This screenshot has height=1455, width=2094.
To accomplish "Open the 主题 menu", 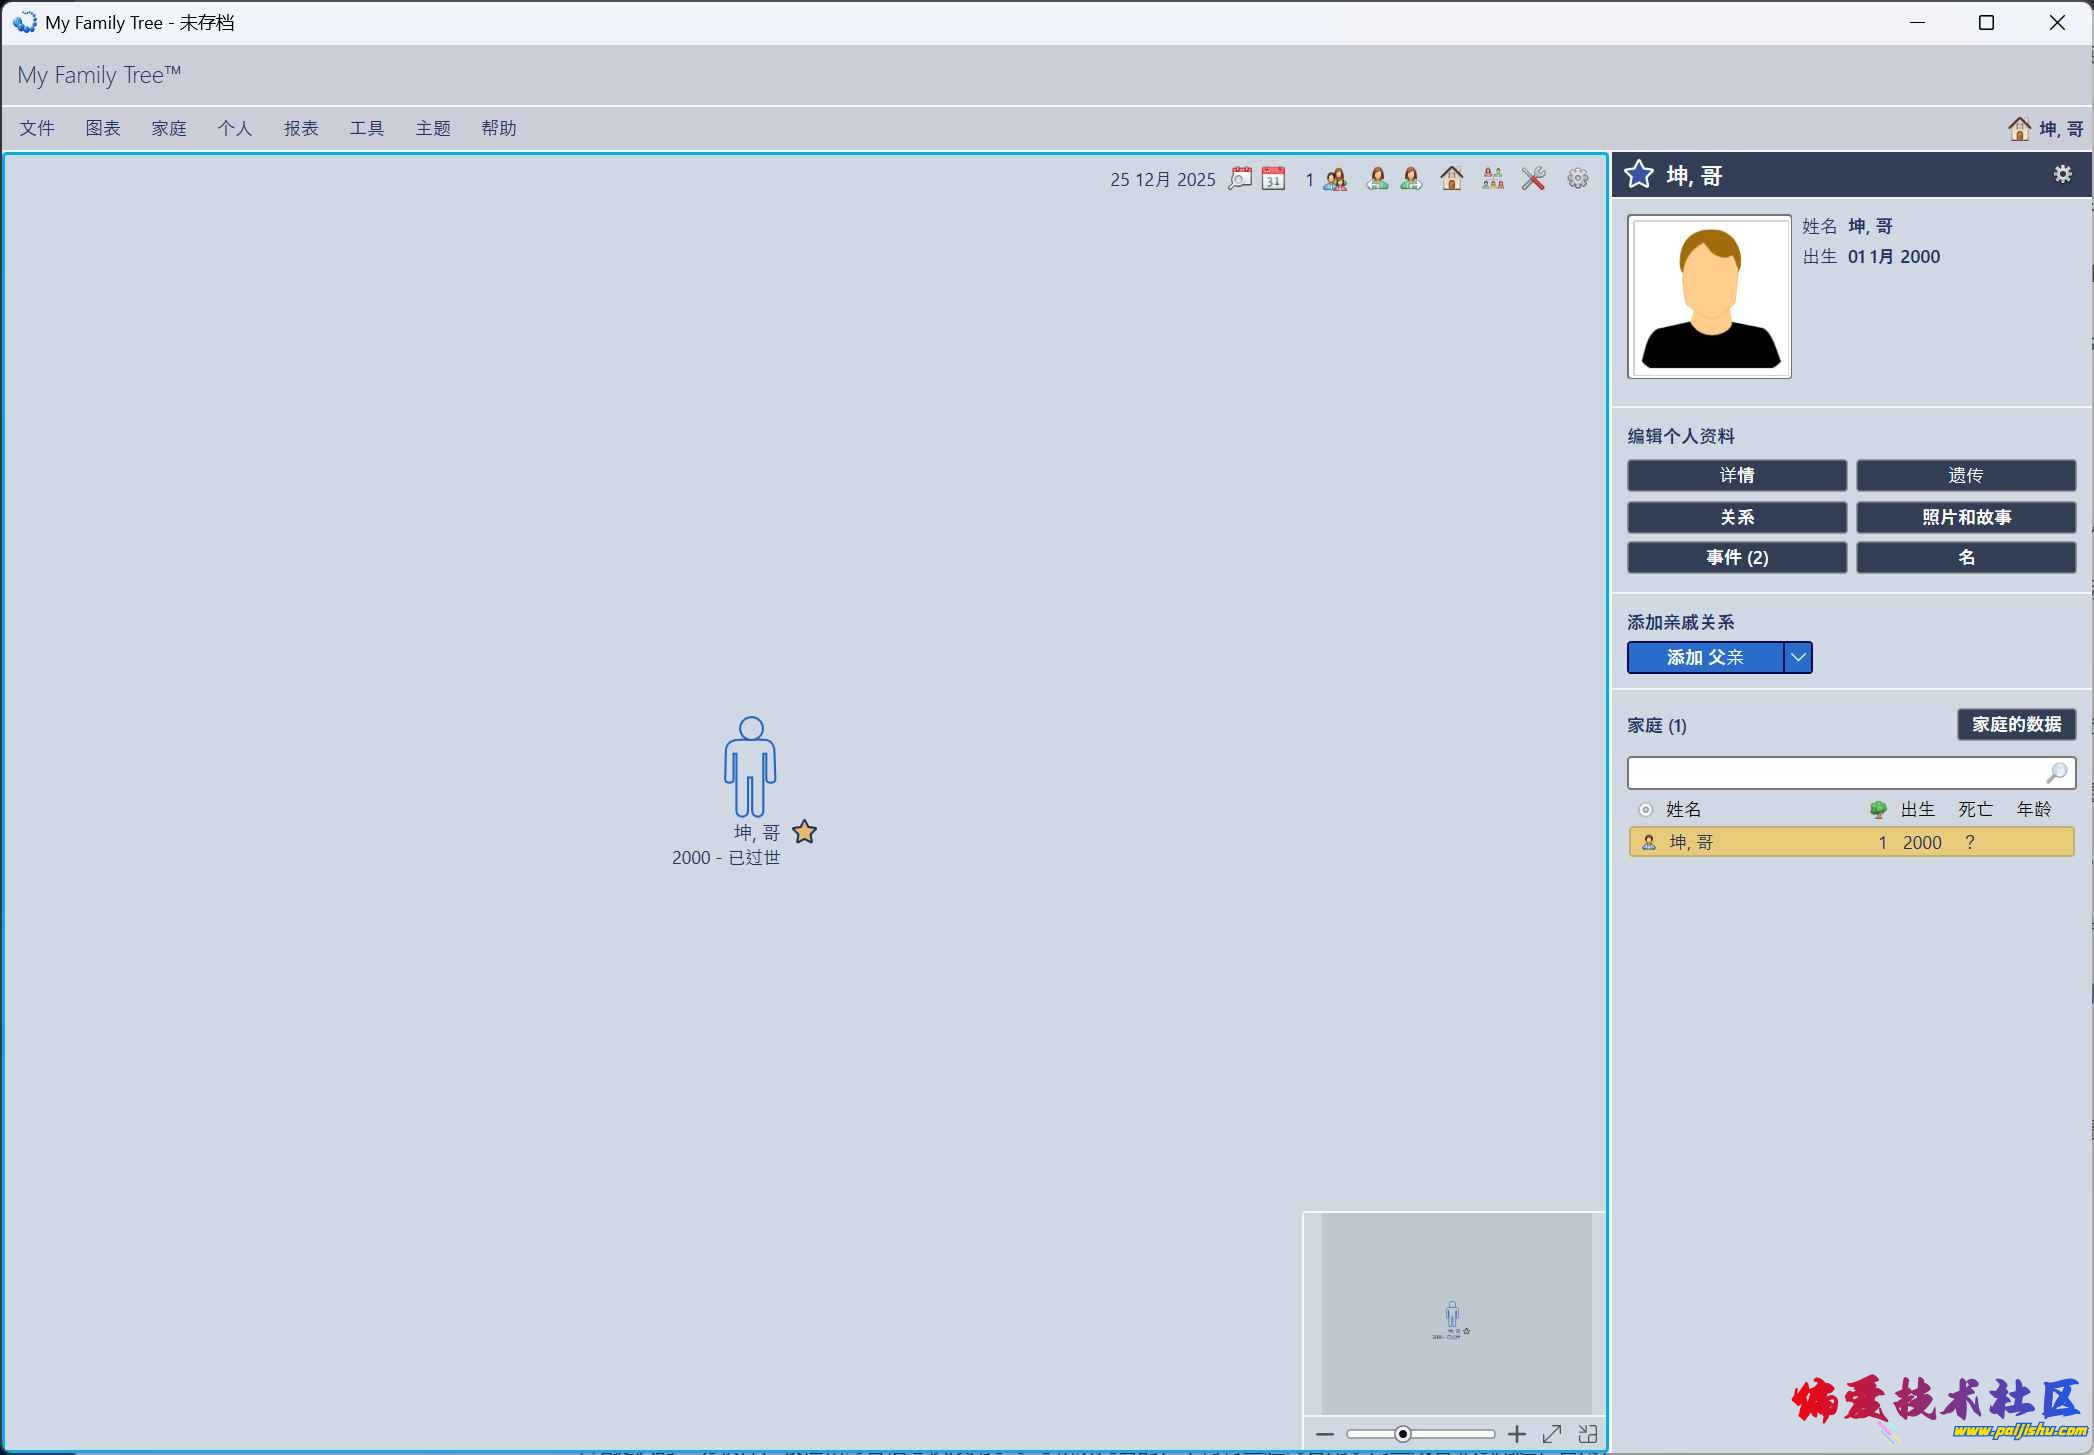I will tap(432, 128).
